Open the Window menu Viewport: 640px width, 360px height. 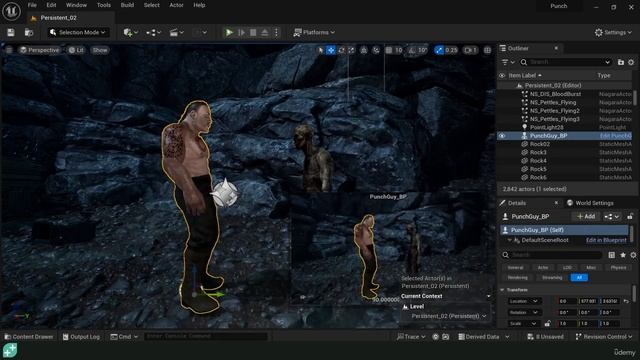click(76, 5)
